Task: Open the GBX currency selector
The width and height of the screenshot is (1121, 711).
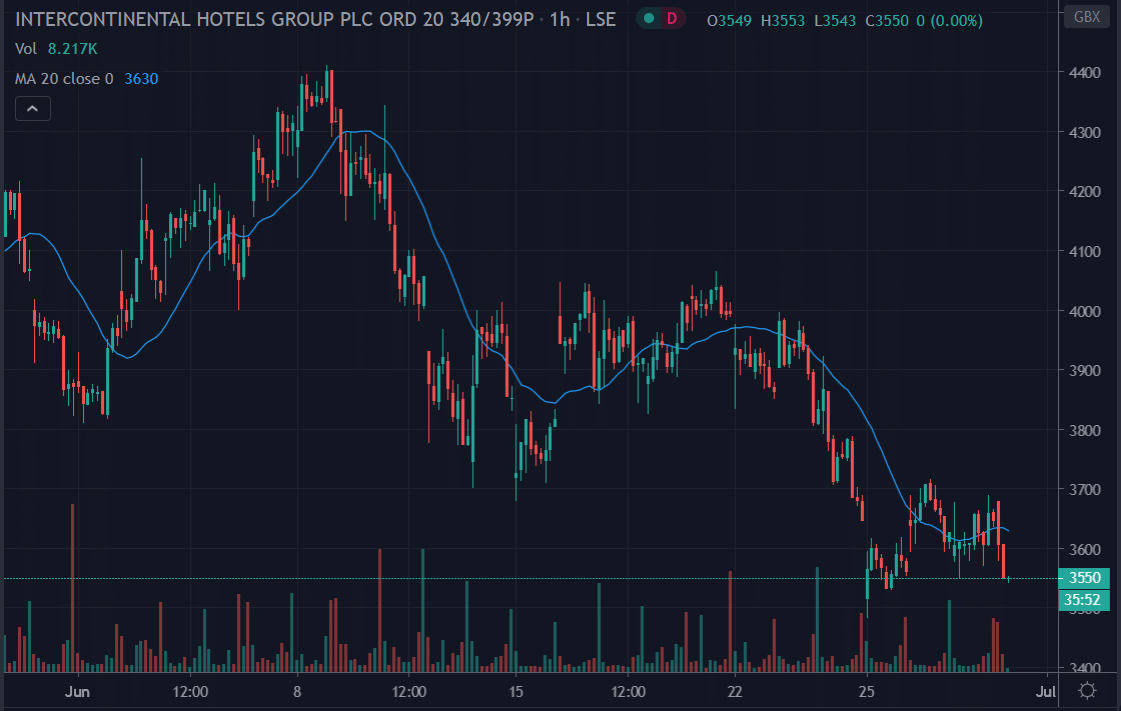Action: click(1085, 17)
